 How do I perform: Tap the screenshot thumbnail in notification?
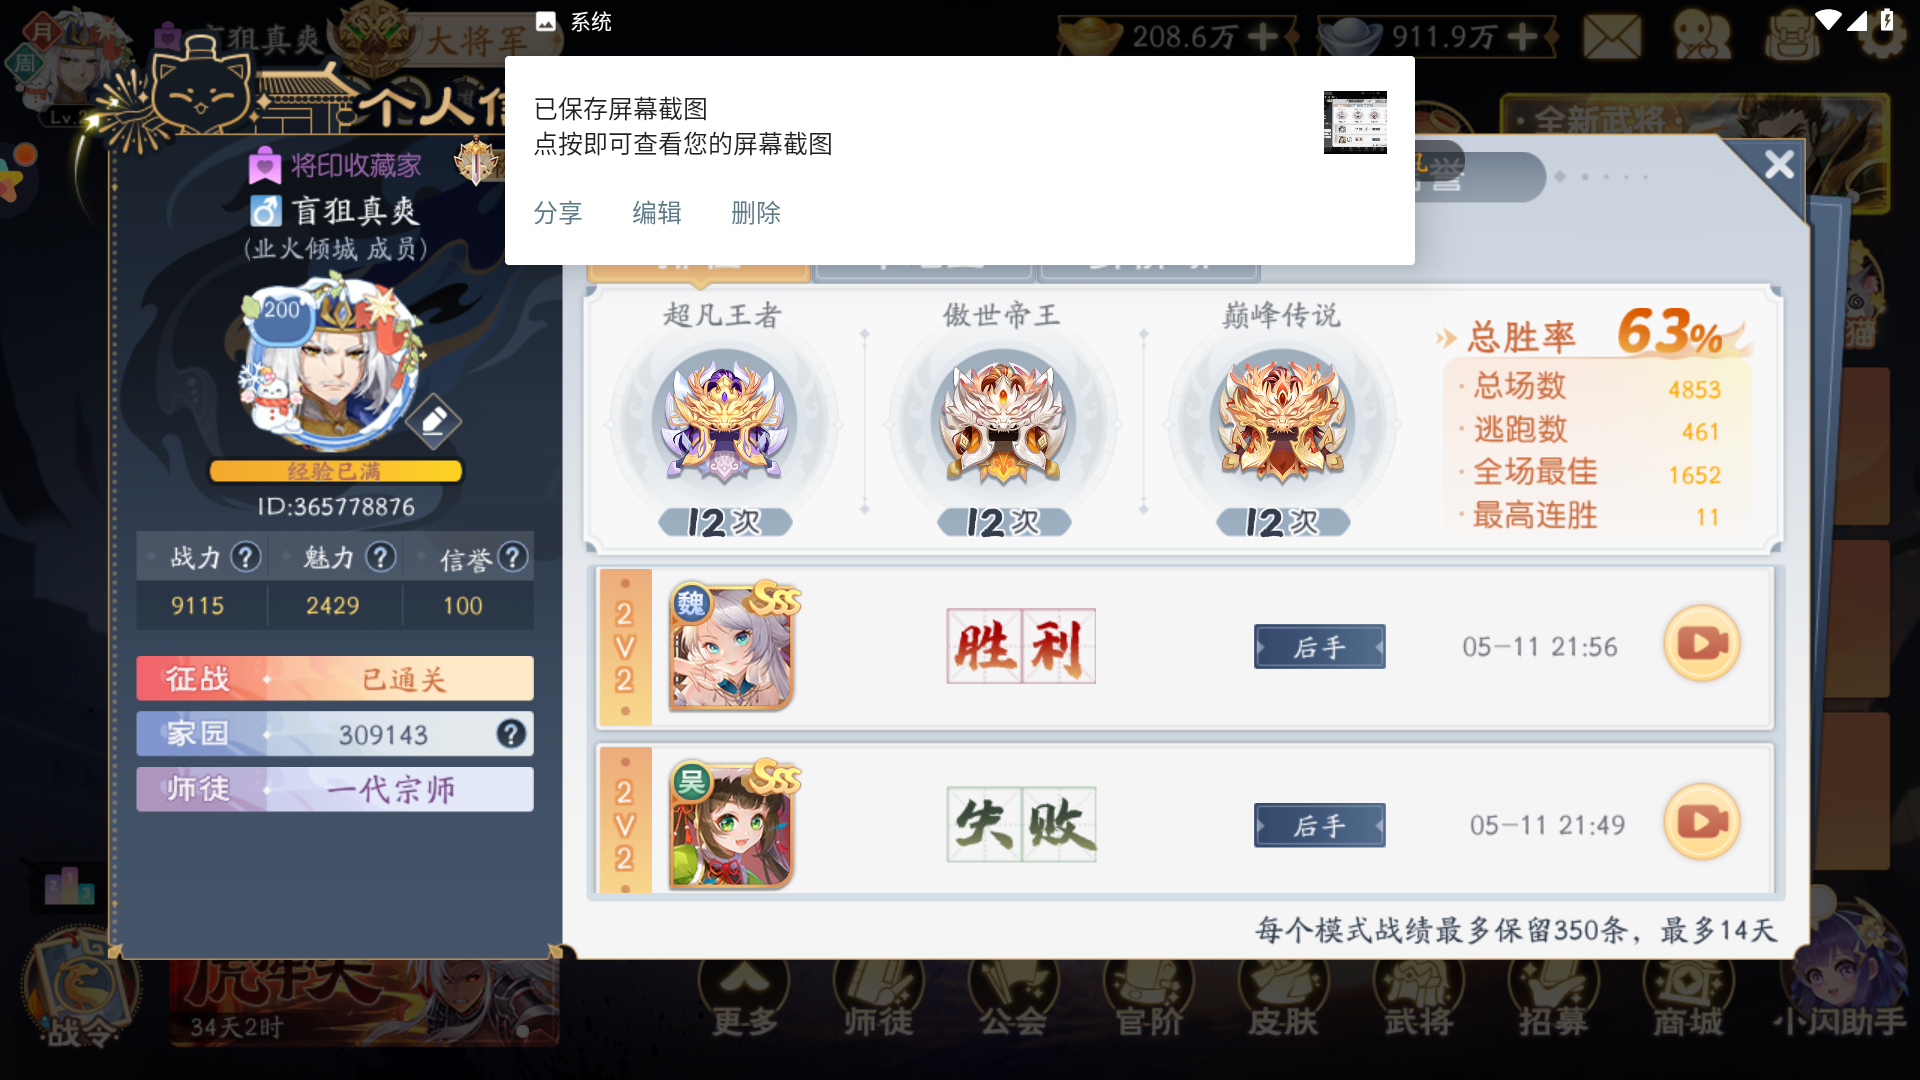1355,122
